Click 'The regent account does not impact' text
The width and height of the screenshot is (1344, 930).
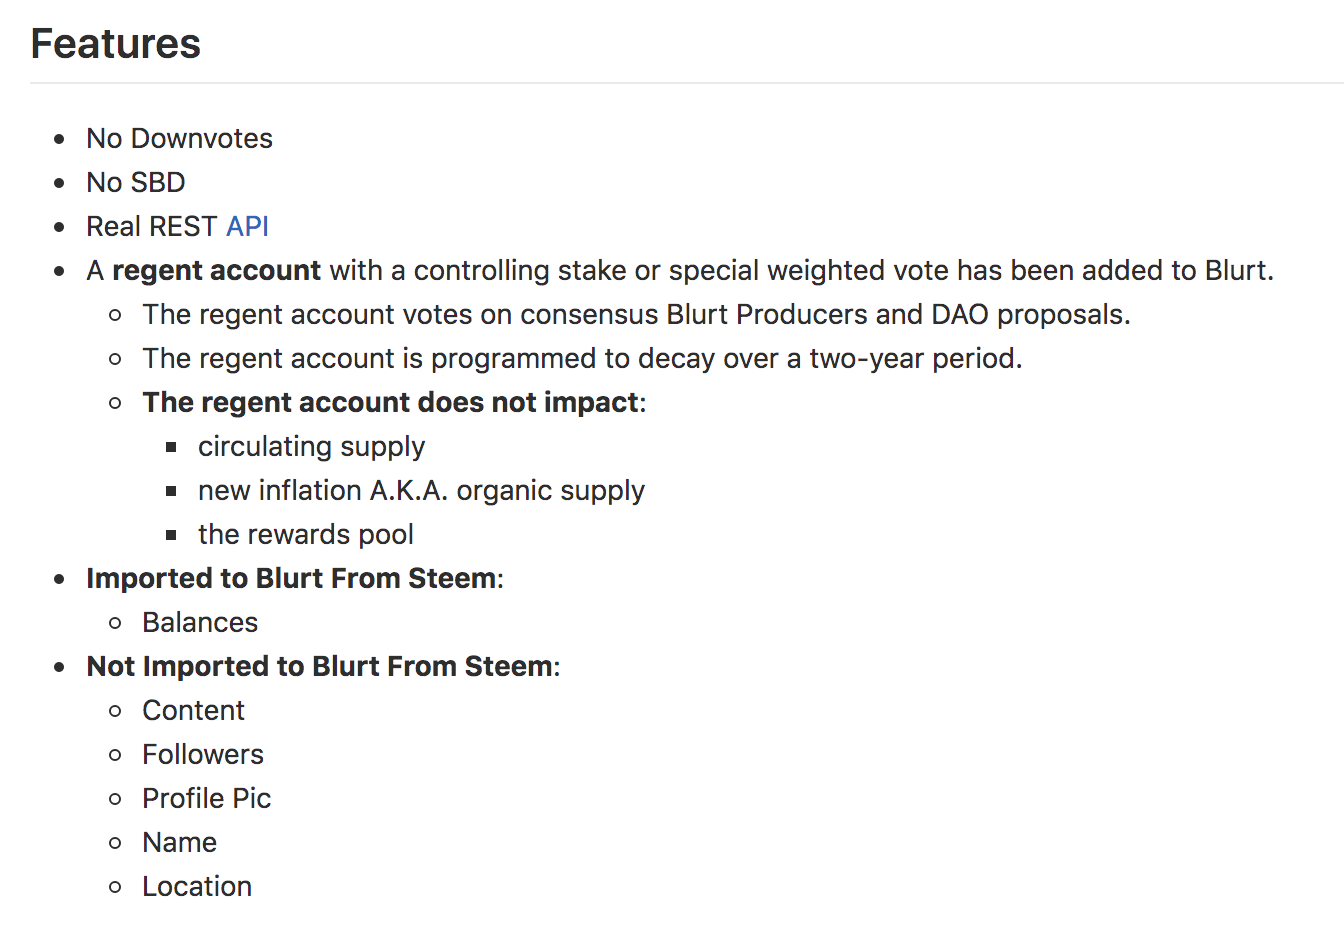[391, 402]
